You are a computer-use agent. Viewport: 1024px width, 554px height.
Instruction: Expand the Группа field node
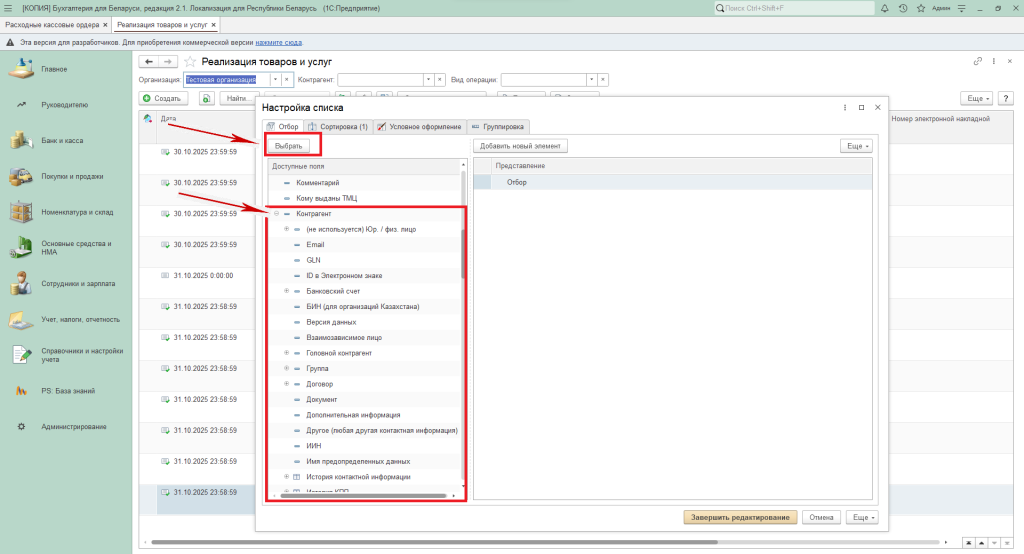pyautogui.click(x=286, y=369)
